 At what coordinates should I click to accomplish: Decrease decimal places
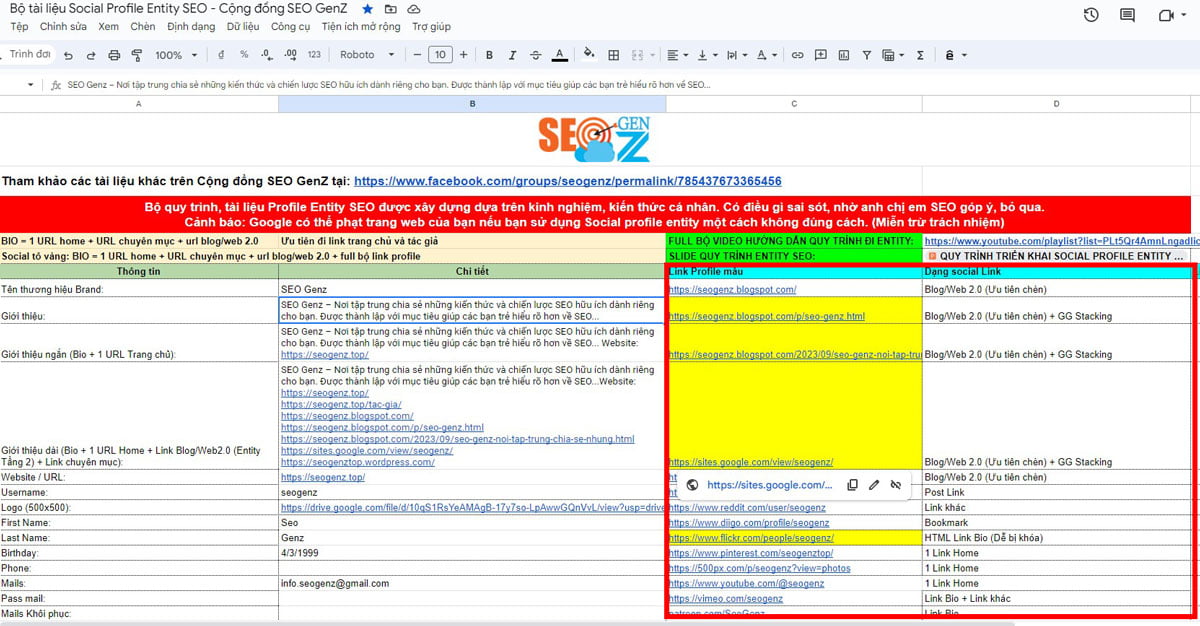tap(266, 55)
